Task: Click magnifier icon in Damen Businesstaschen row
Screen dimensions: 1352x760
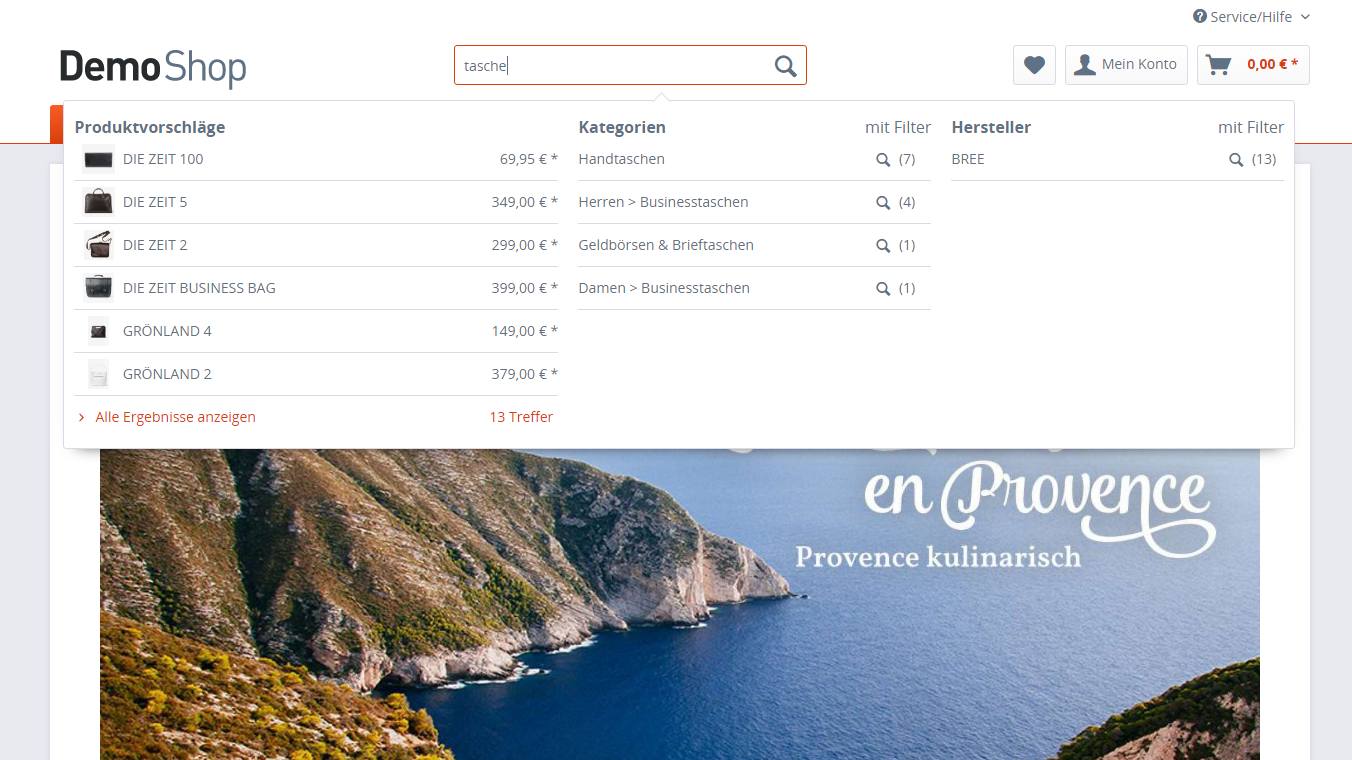Action: [x=883, y=289]
